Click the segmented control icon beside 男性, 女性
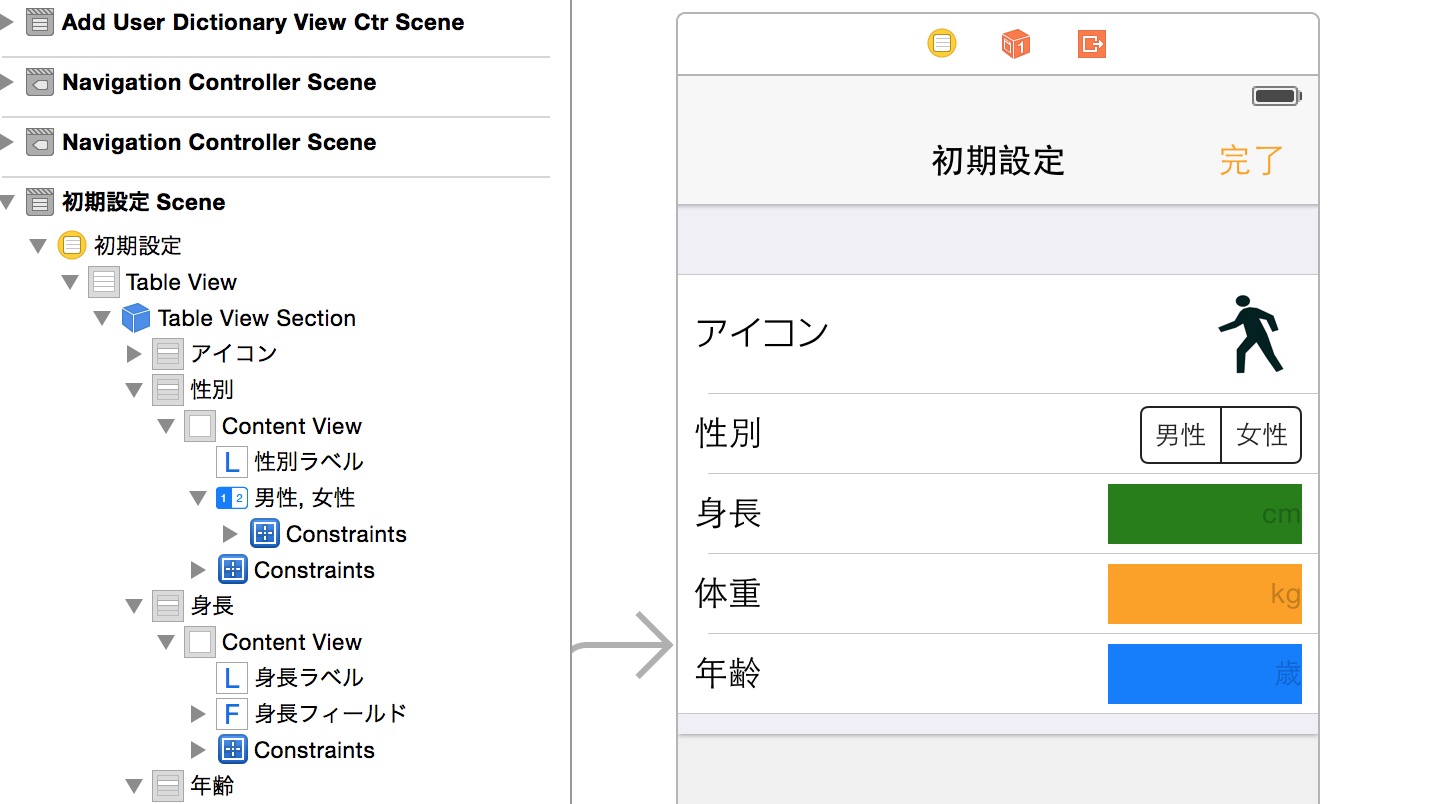The image size is (1456, 804). (231, 497)
